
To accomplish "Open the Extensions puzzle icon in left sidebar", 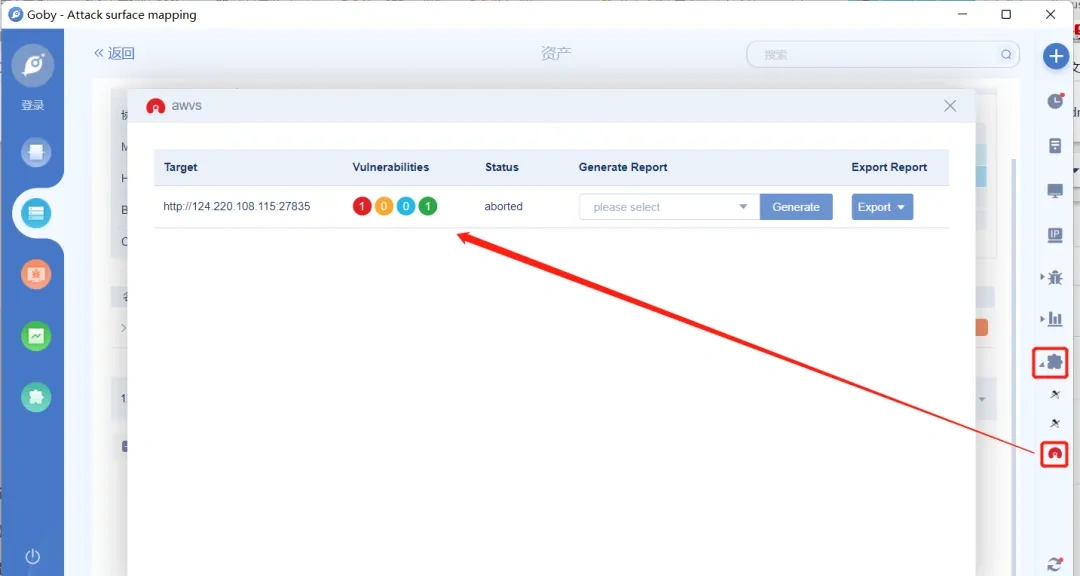I will click(36, 397).
